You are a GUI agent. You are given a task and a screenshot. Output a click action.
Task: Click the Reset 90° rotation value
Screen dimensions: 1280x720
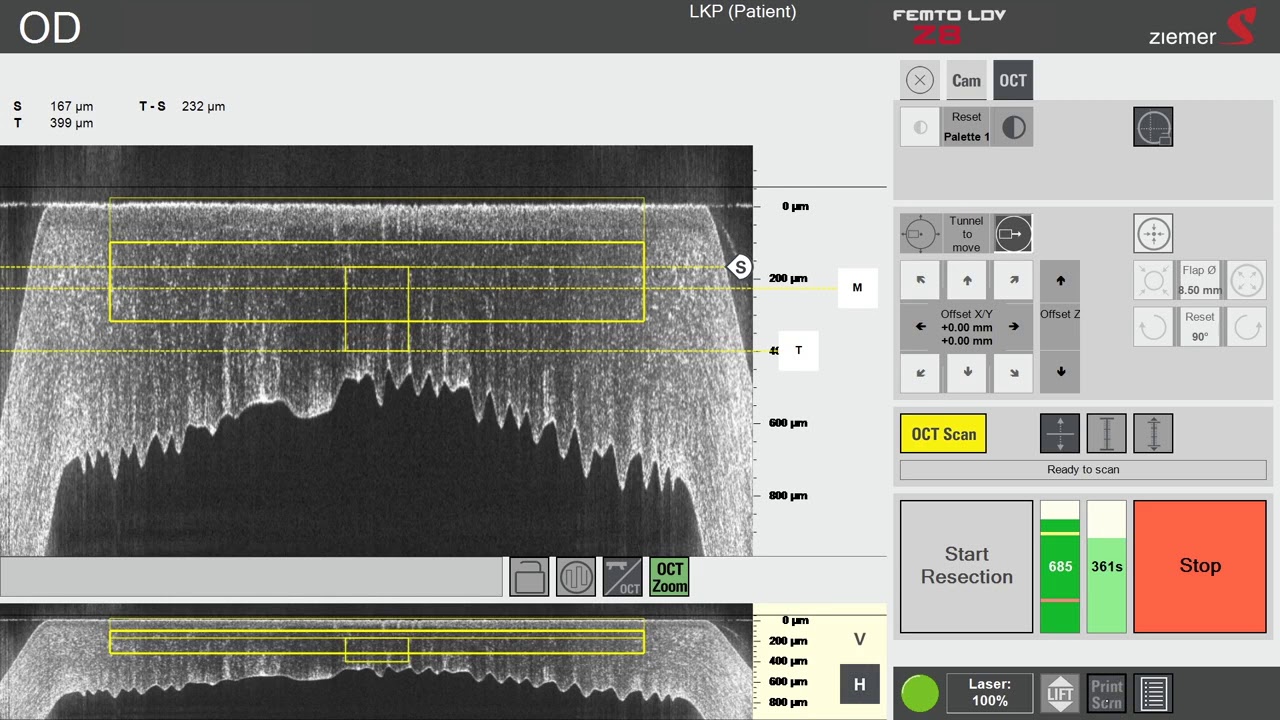(x=1199, y=327)
